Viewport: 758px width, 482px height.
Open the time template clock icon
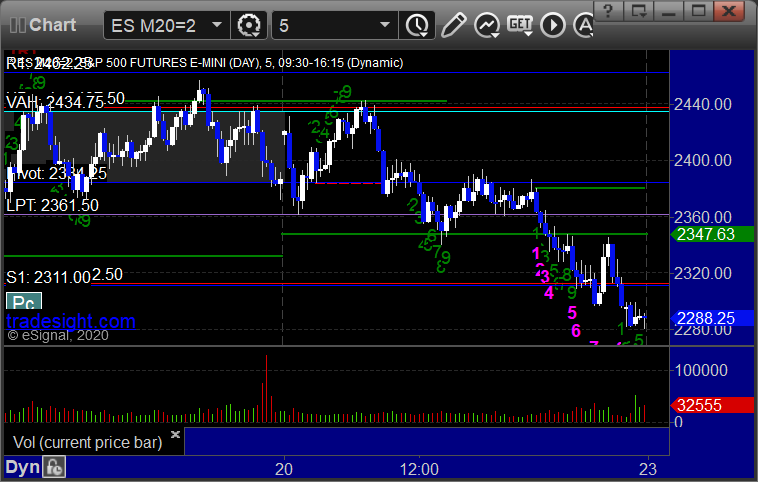click(417, 25)
